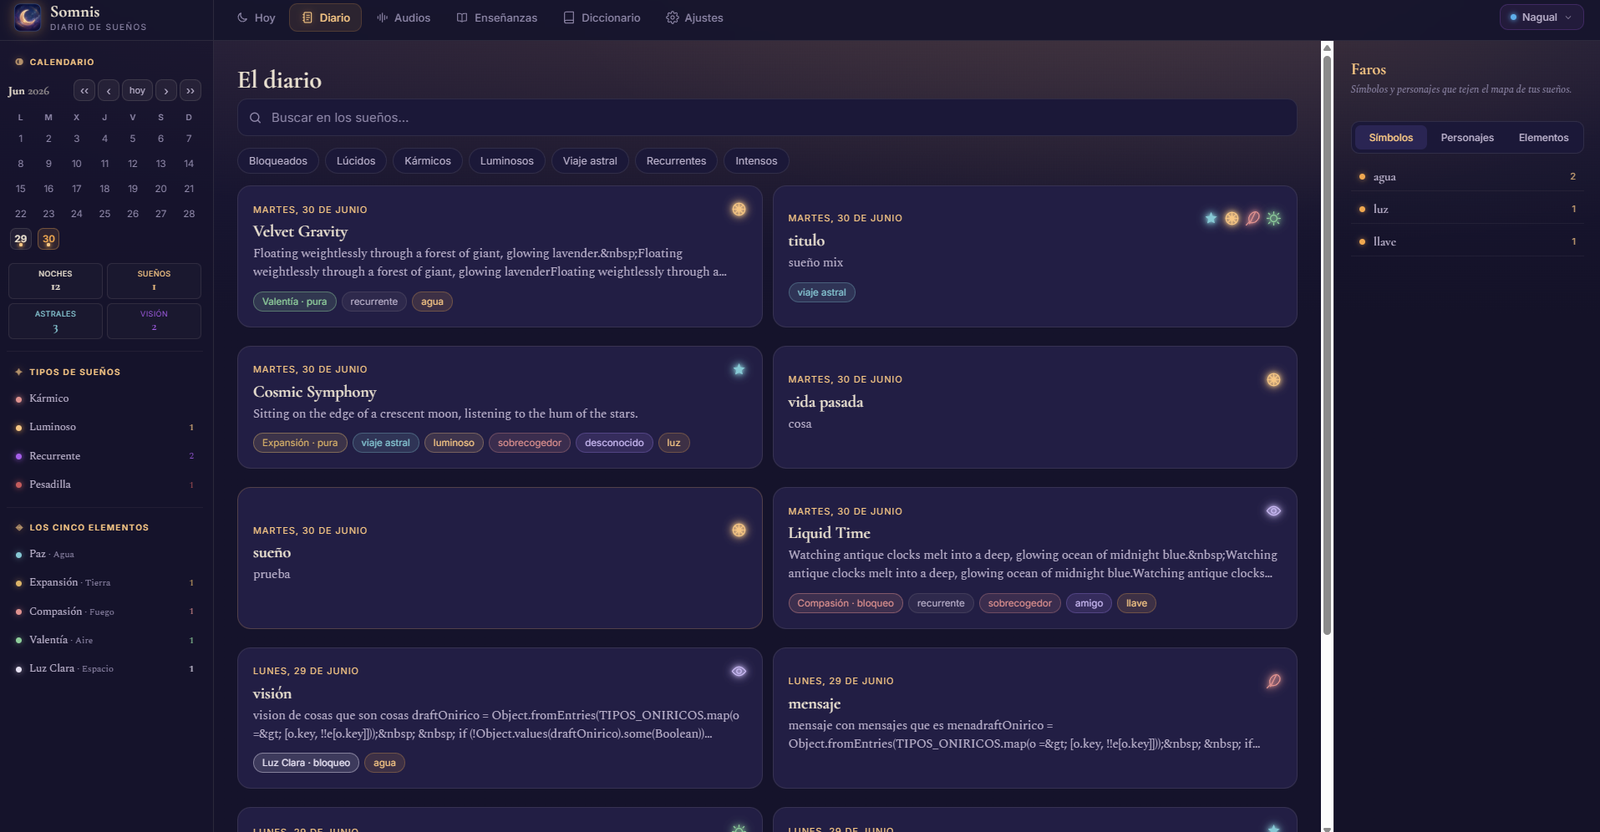Open the Nagual profile dropdown
Screen dimensions: 1600x832
(1541, 17)
